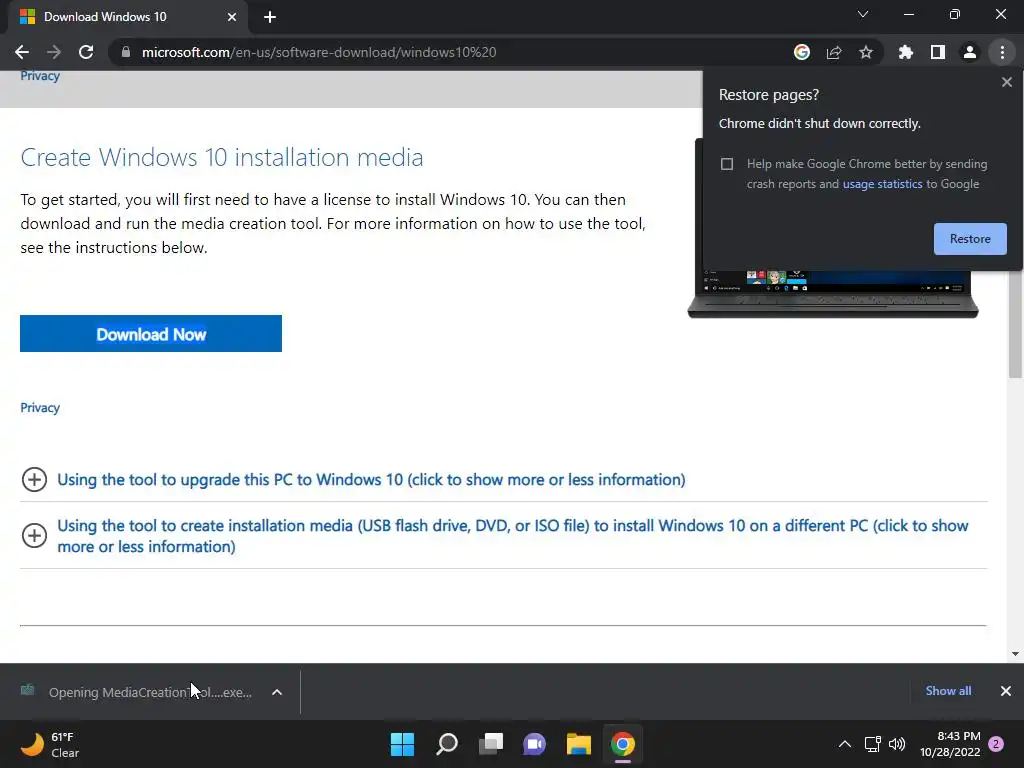Open Teams Chat on taskbar
1024x768 pixels.
click(534, 744)
